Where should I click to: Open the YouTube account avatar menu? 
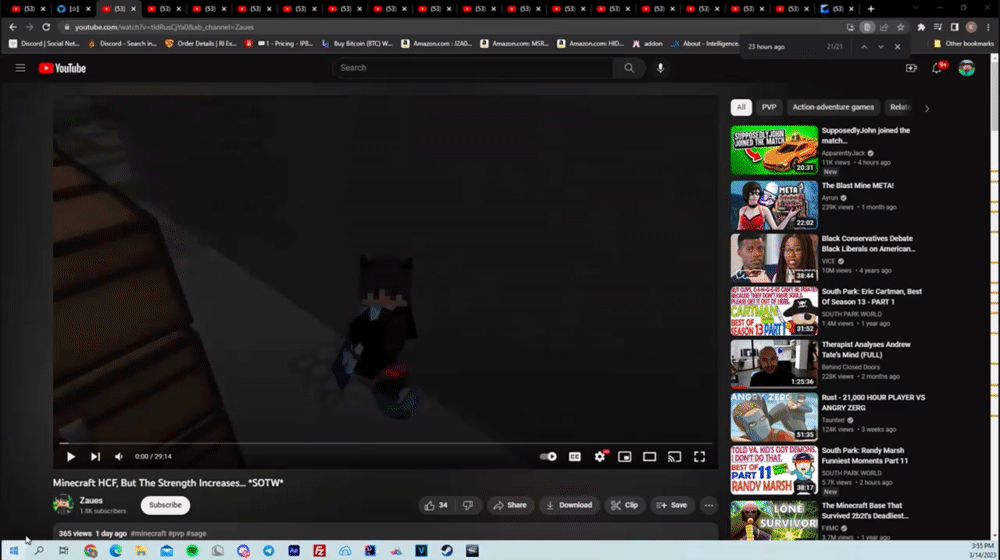(966, 68)
